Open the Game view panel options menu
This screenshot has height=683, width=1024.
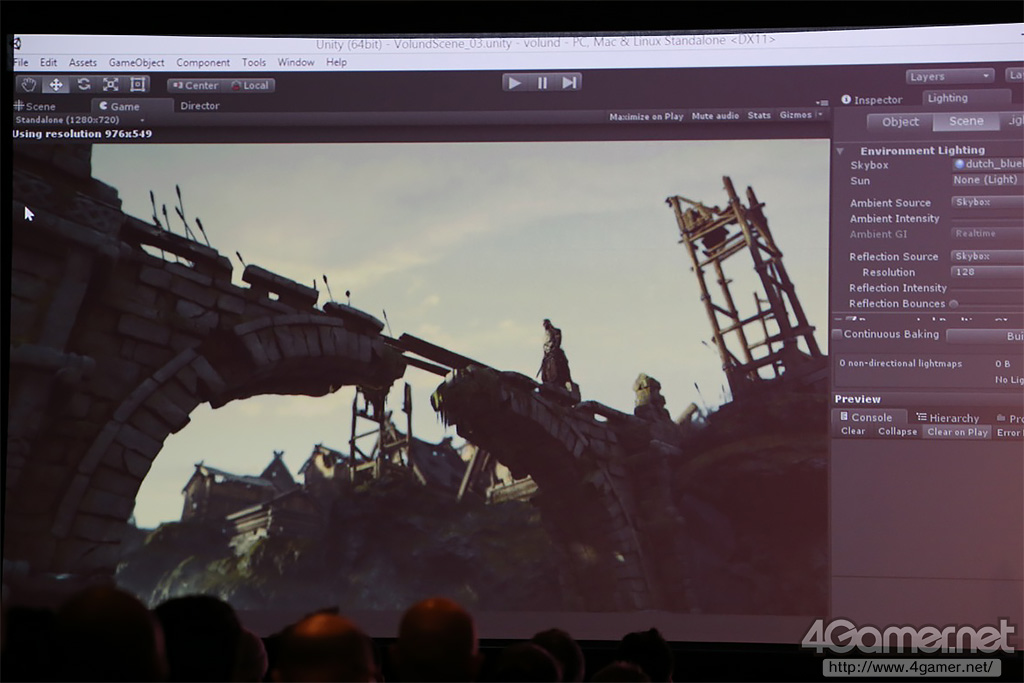click(822, 103)
